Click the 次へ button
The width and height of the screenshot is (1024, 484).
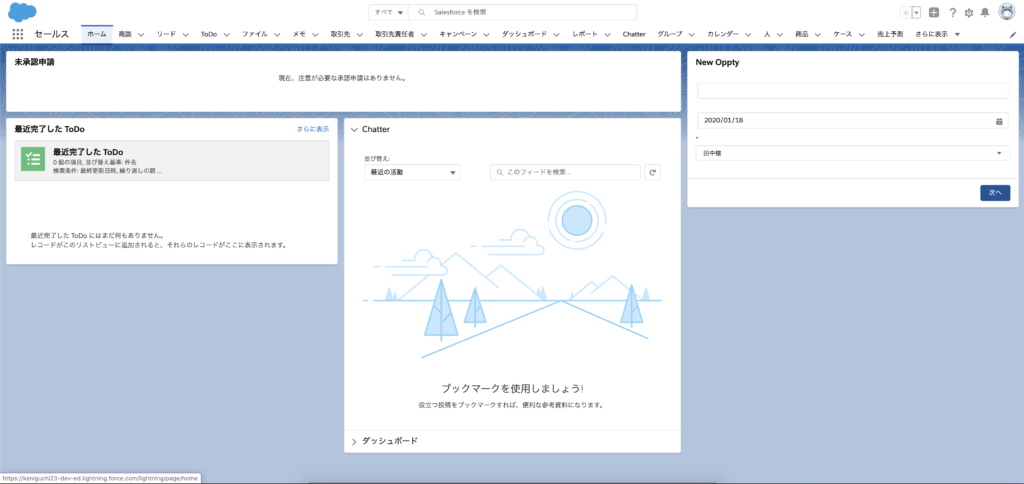995,193
